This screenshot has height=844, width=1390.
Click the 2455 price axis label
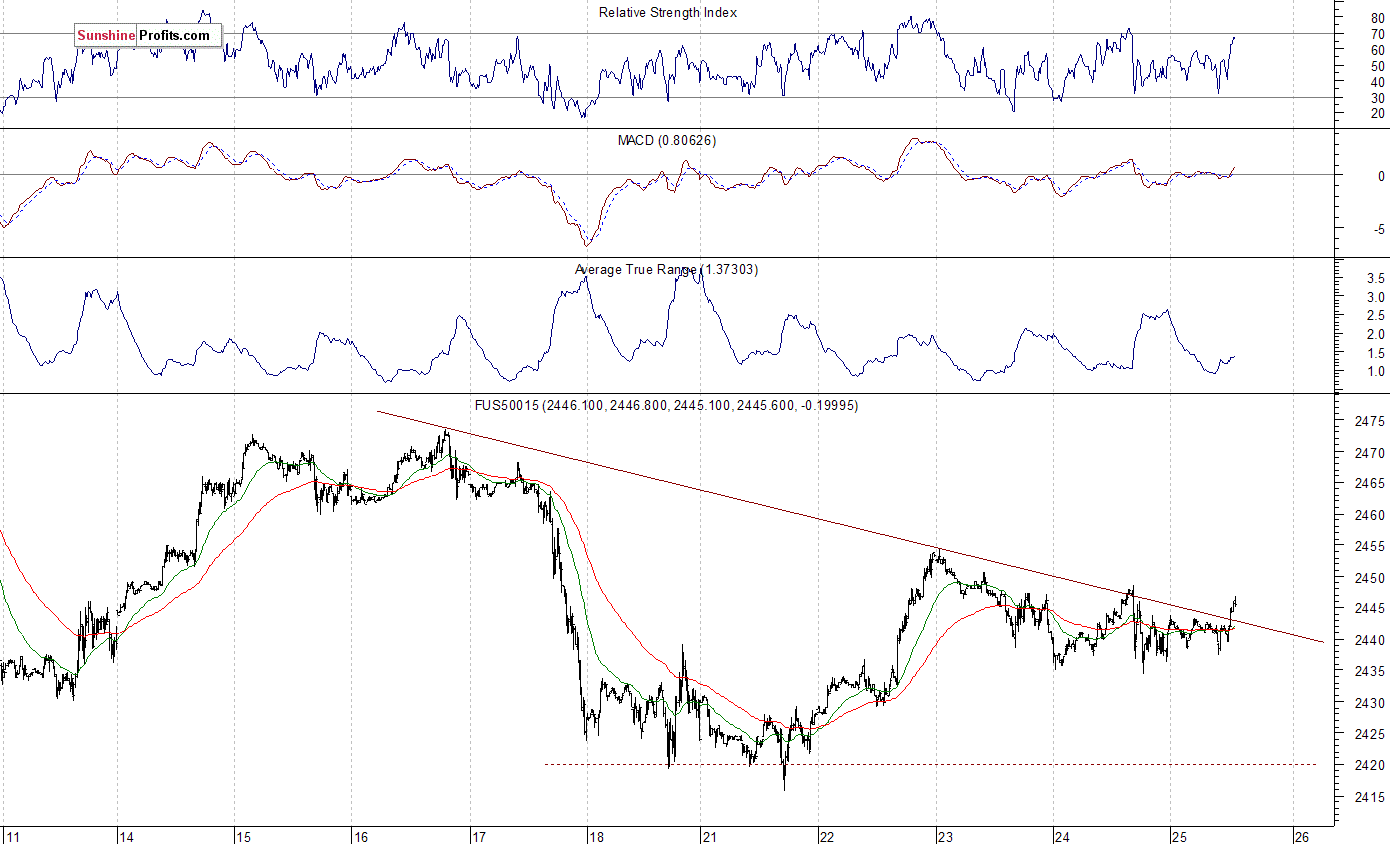point(1370,547)
